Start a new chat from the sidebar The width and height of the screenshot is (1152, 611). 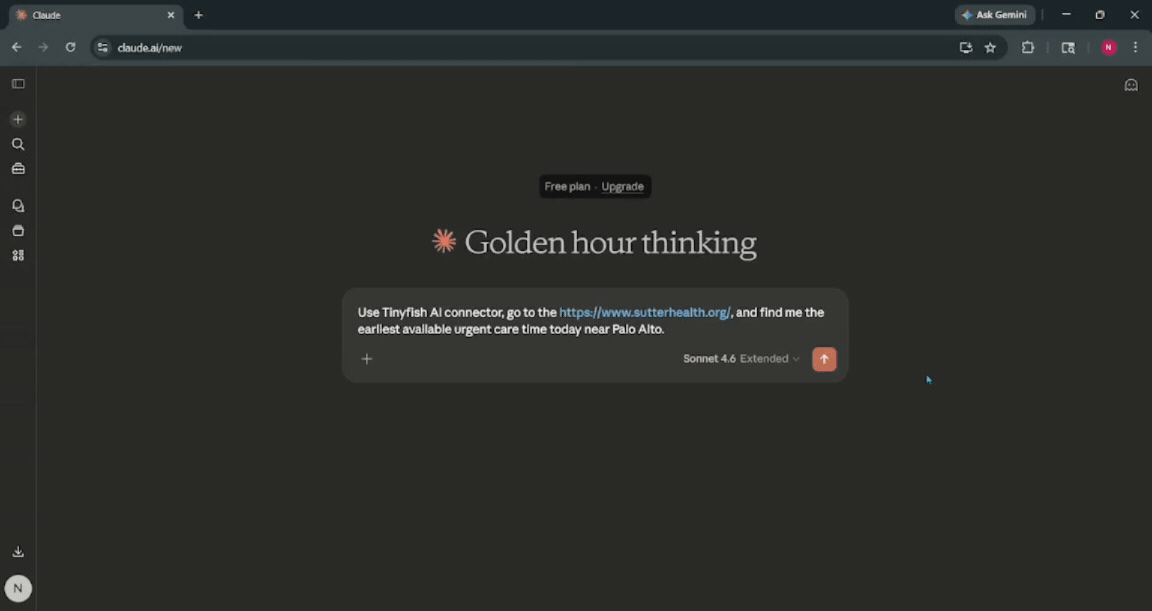[x=18, y=119]
